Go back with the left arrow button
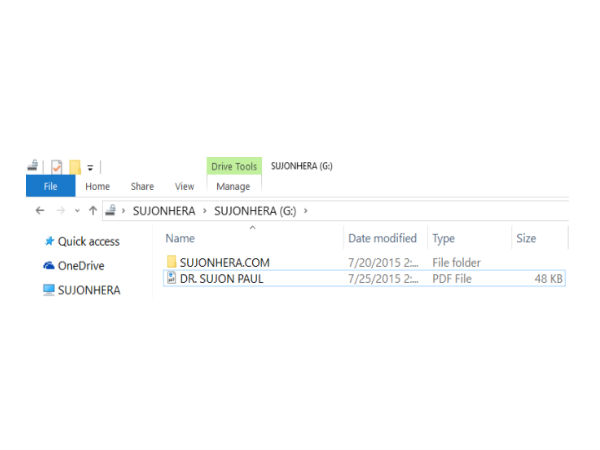The image size is (600, 450). click(40, 211)
